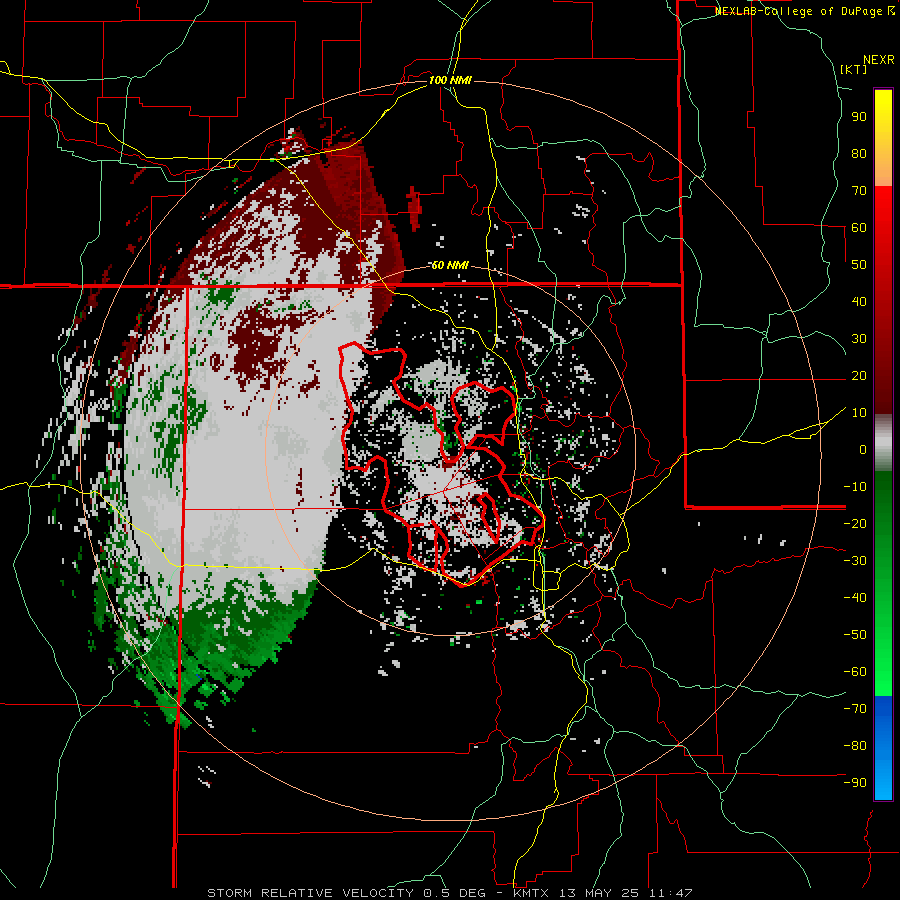Click the 0 value on velocity legend
This screenshot has height=900, width=900.
[x=863, y=450]
